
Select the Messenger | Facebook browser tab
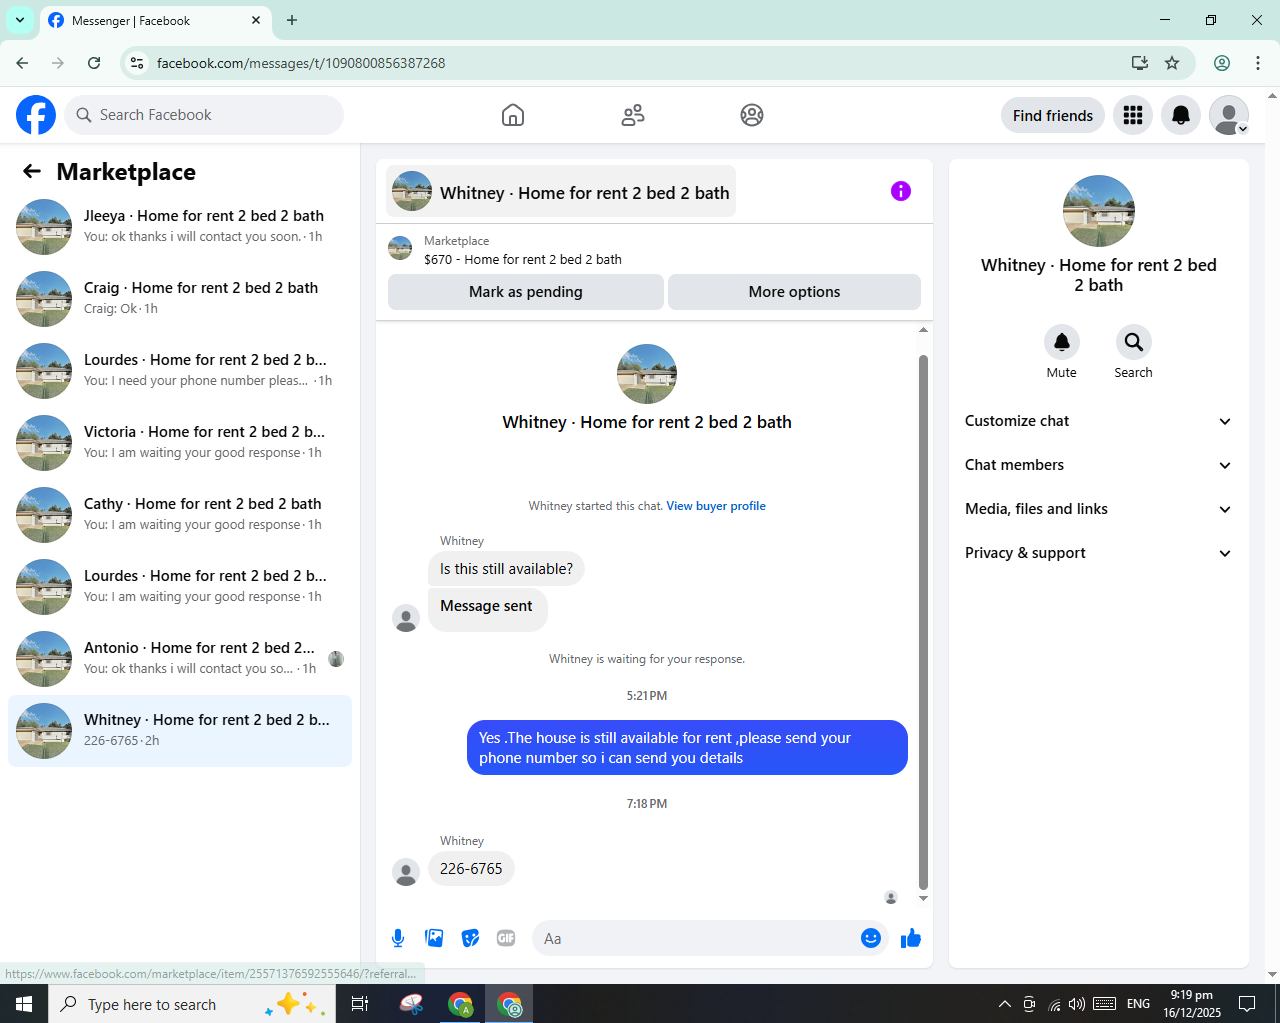tap(155, 20)
